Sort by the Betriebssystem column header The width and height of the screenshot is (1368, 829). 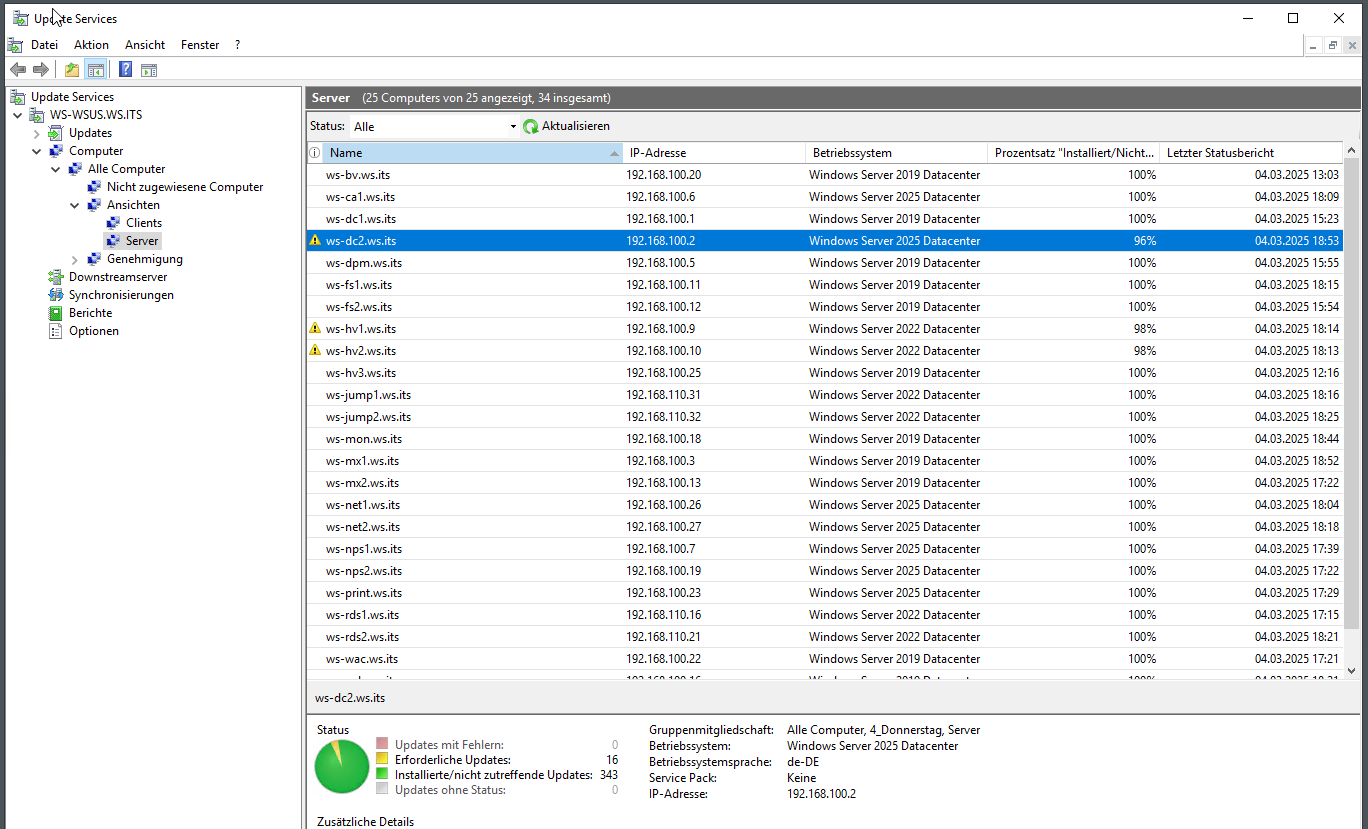pos(897,153)
